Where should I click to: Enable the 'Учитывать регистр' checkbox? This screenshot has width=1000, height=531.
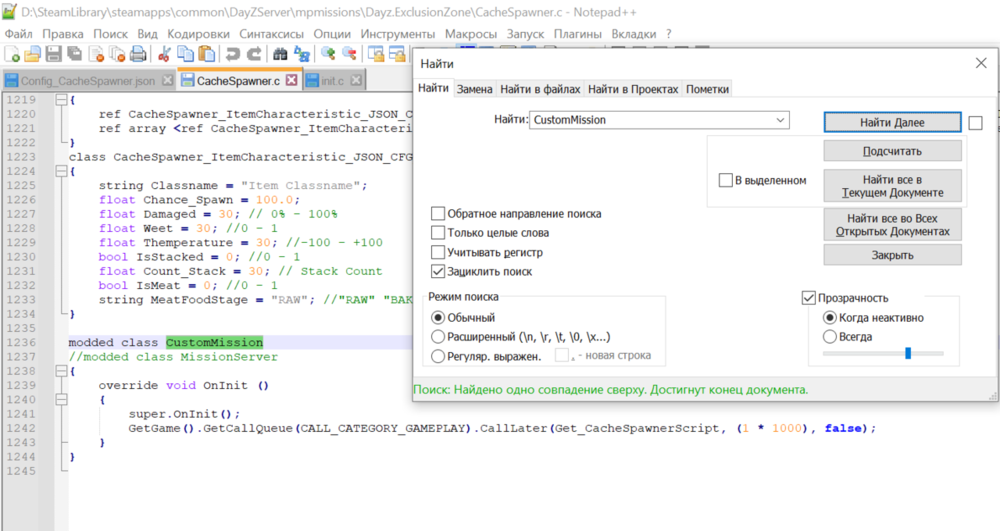coord(438,252)
